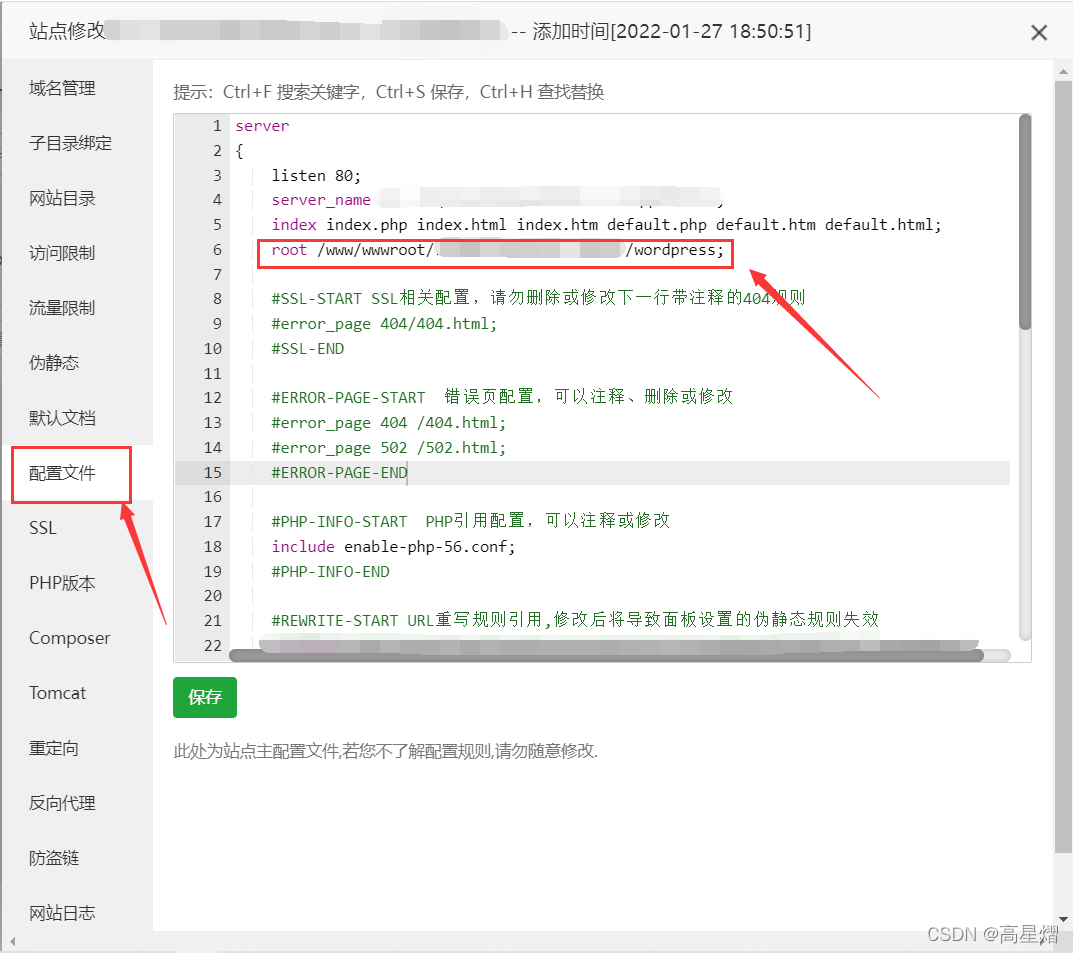Select the 流量限制 tab
The height and width of the screenshot is (953, 1073).
coord(62,309)
